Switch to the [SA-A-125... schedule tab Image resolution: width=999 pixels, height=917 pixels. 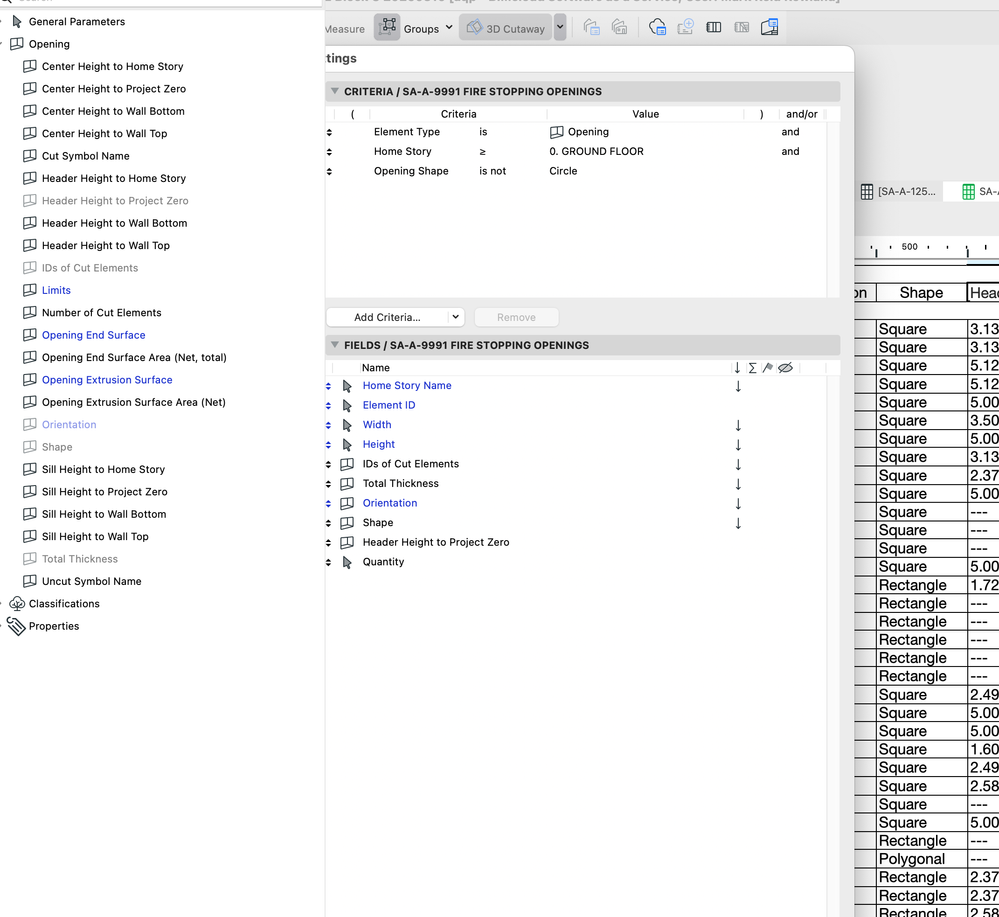point(898,192)
